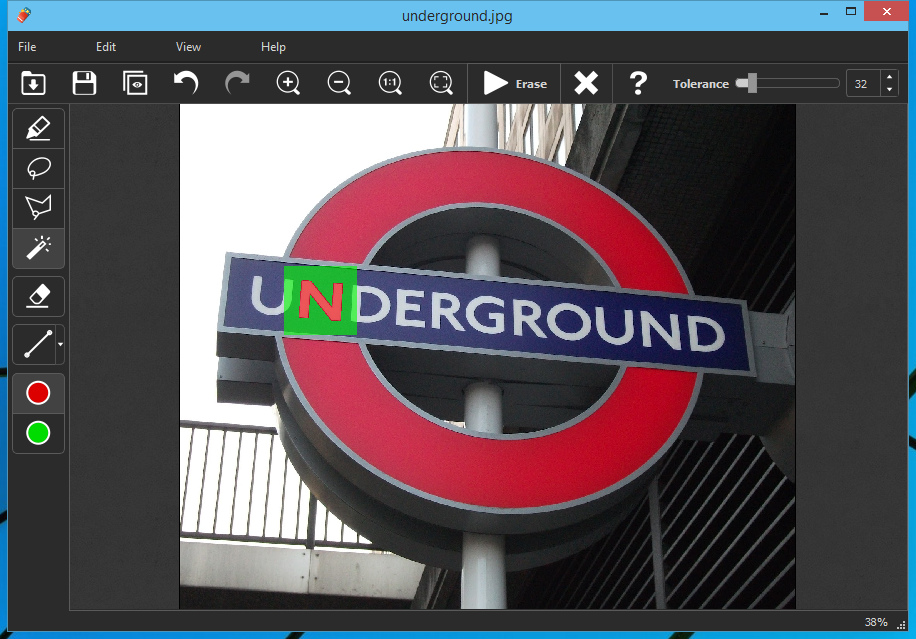Fit the image to the window
The width and height of the screenshot is (916, 639).
(441, 84)
